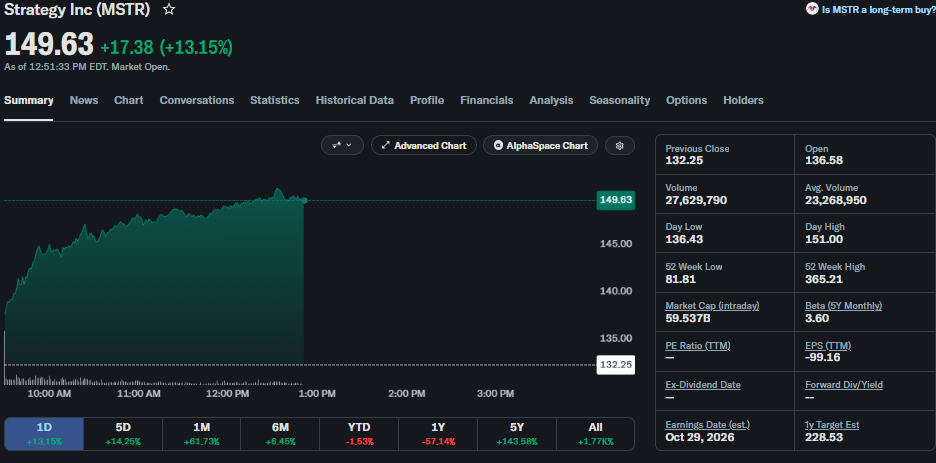Image resolution: width=936 pixels, height=463 pixels.
Task: Open the Advanced Chart
Action: [424, 146]
